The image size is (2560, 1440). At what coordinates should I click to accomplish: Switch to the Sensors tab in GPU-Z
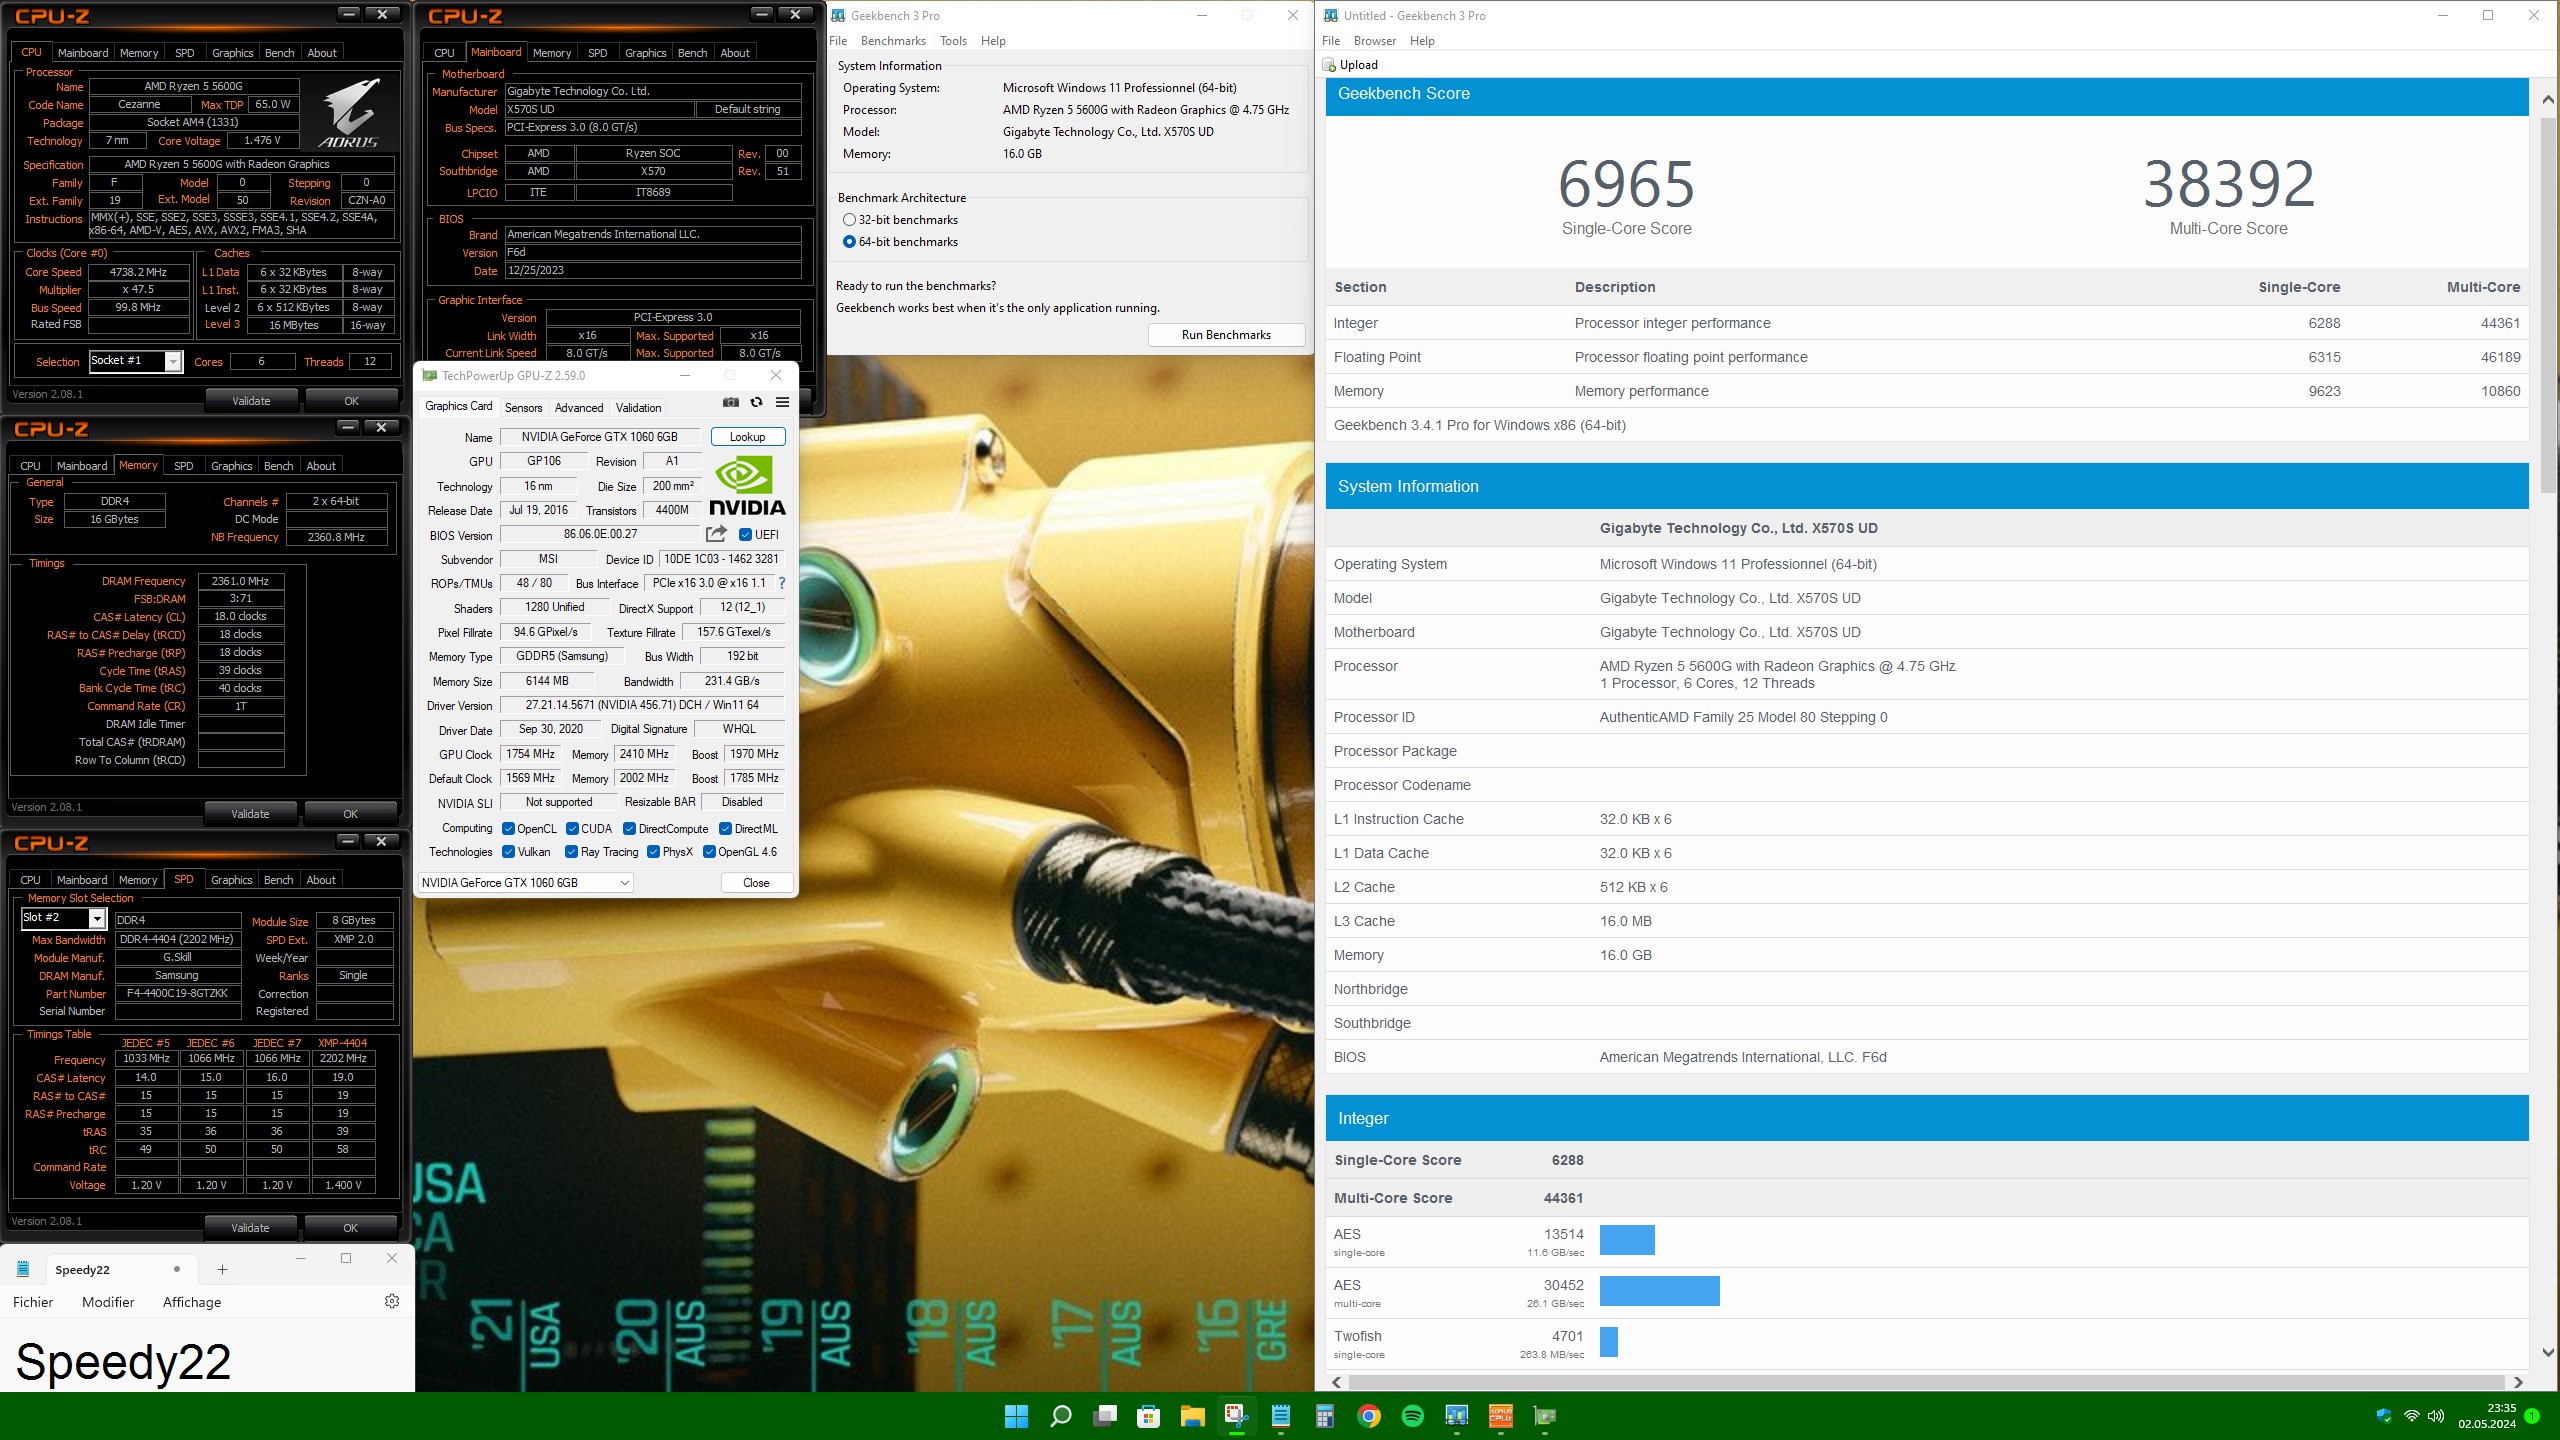point(523,408)
